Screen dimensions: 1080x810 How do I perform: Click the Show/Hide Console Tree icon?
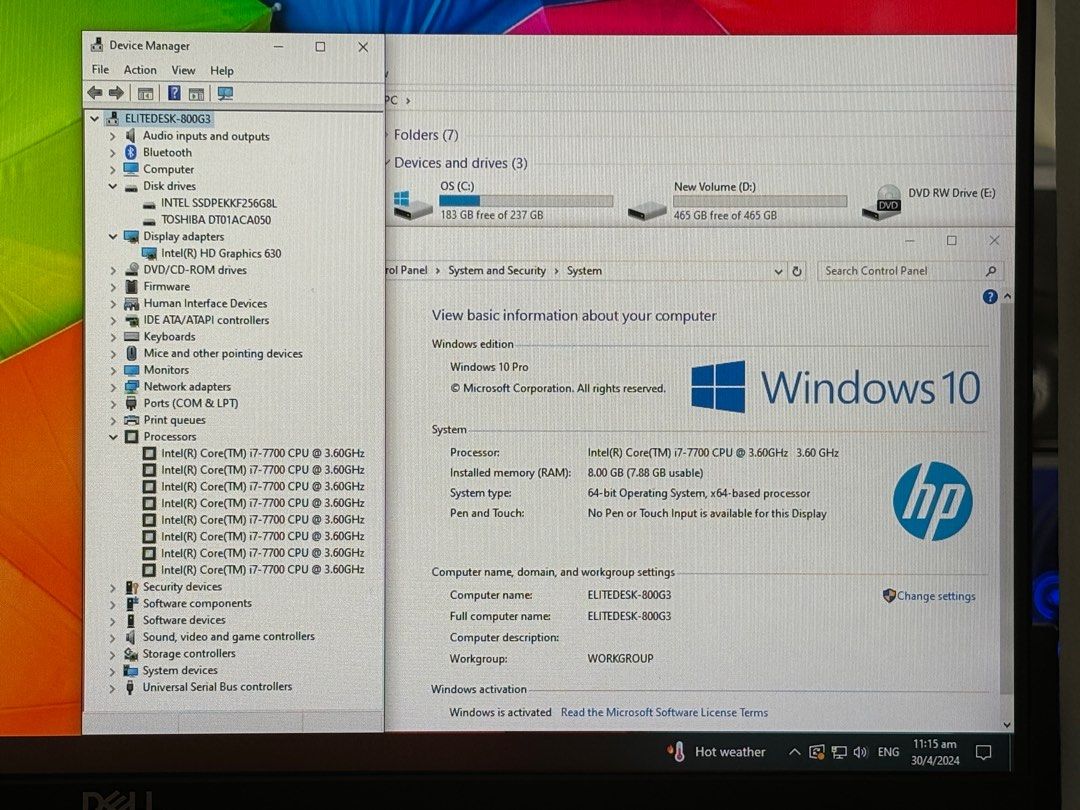coord(145,93)
